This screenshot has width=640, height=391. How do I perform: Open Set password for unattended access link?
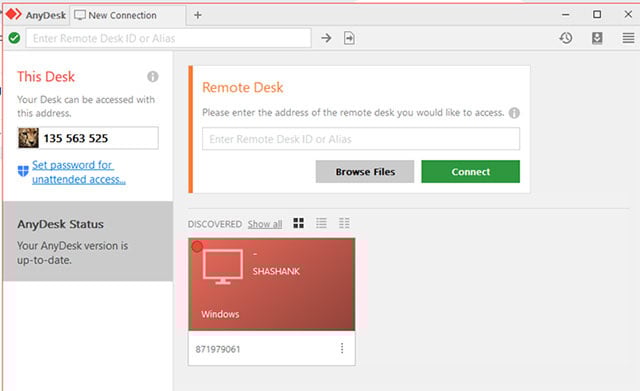pos(79,172)
